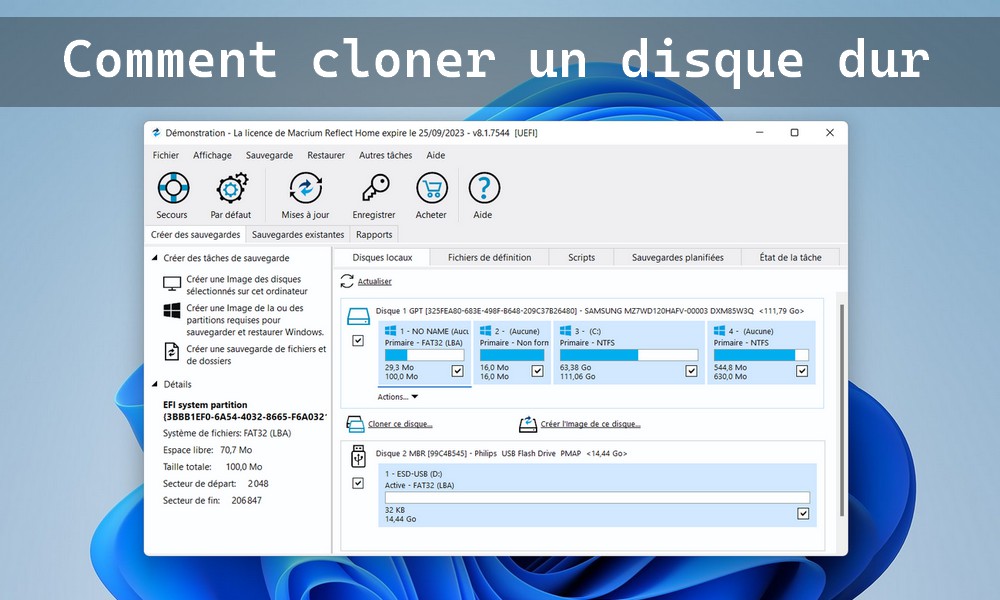Open Par défaut settings gear icon
This screenshot has height=600, width=1000.
(x=231, y=188)
